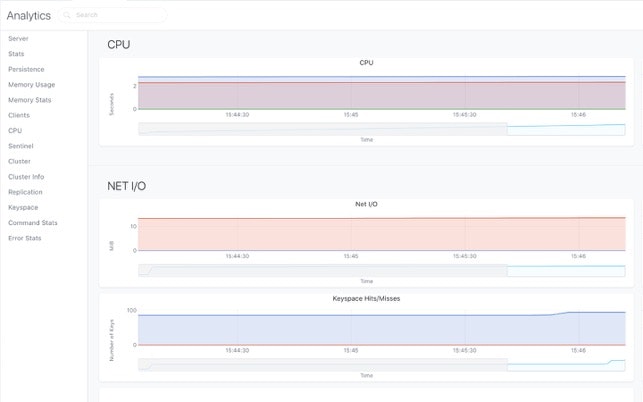Click the CPU chart plot area
Image resolution: width=643 pixels, height=402 pixels.
[x=382, y=92]
